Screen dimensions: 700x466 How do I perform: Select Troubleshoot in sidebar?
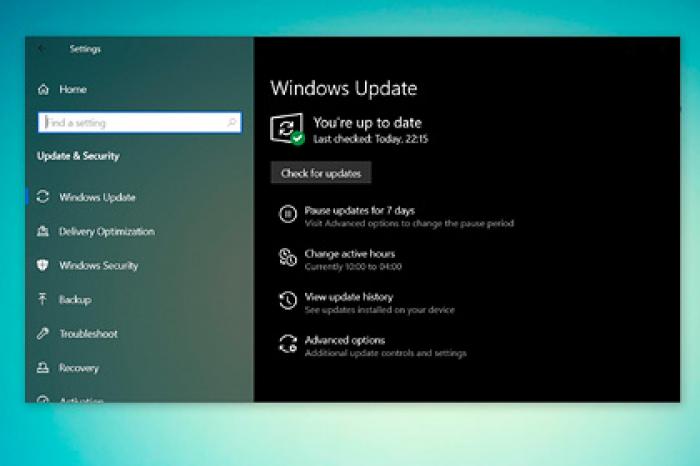point(88,333)
